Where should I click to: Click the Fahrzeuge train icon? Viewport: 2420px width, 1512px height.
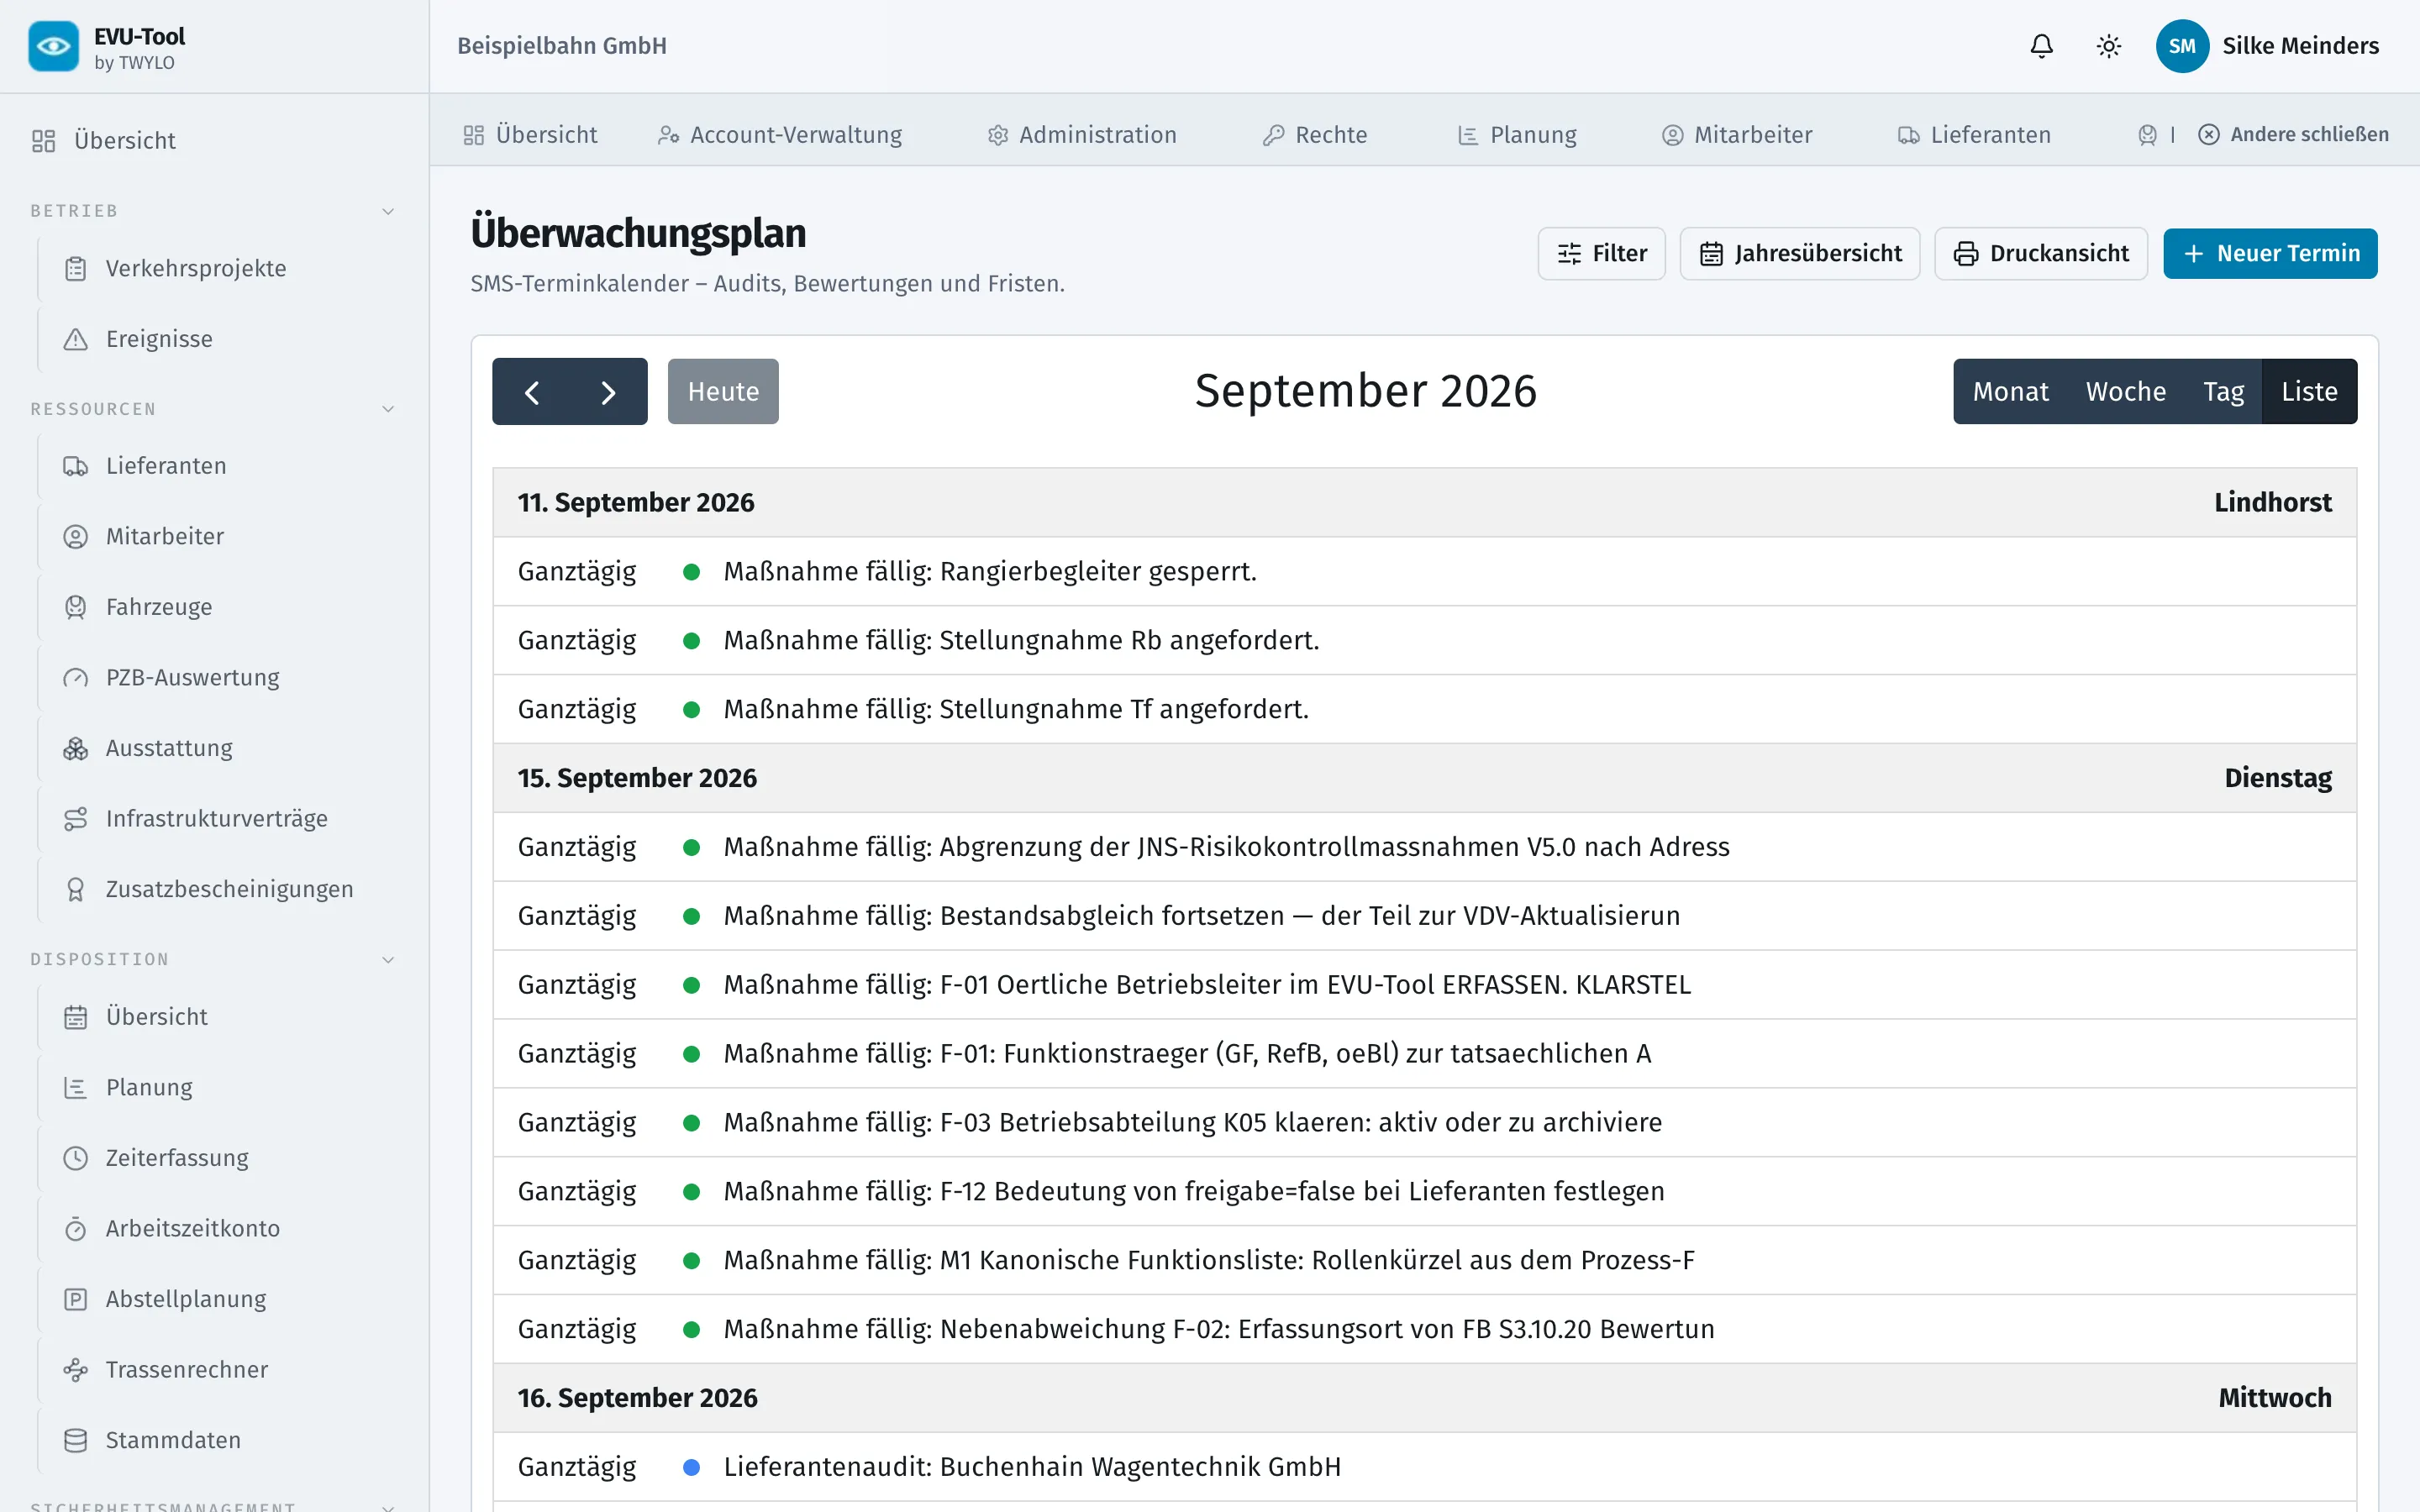coord(76,607)
